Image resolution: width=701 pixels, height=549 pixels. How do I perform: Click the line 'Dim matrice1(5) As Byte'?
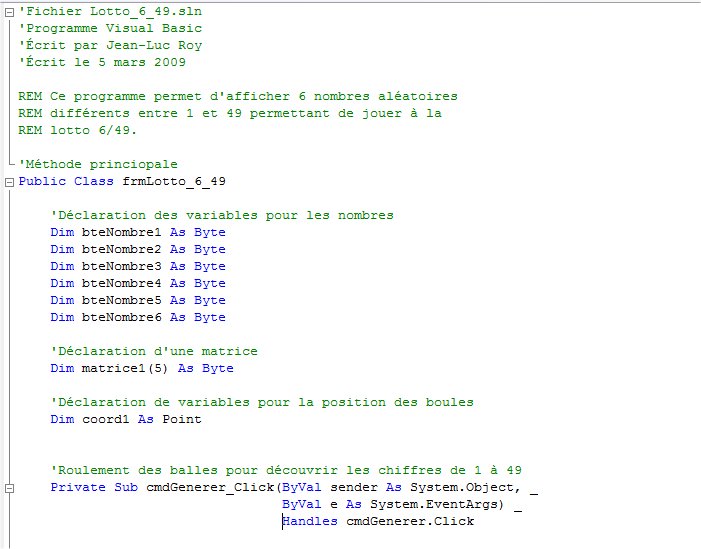pos(142,368)
